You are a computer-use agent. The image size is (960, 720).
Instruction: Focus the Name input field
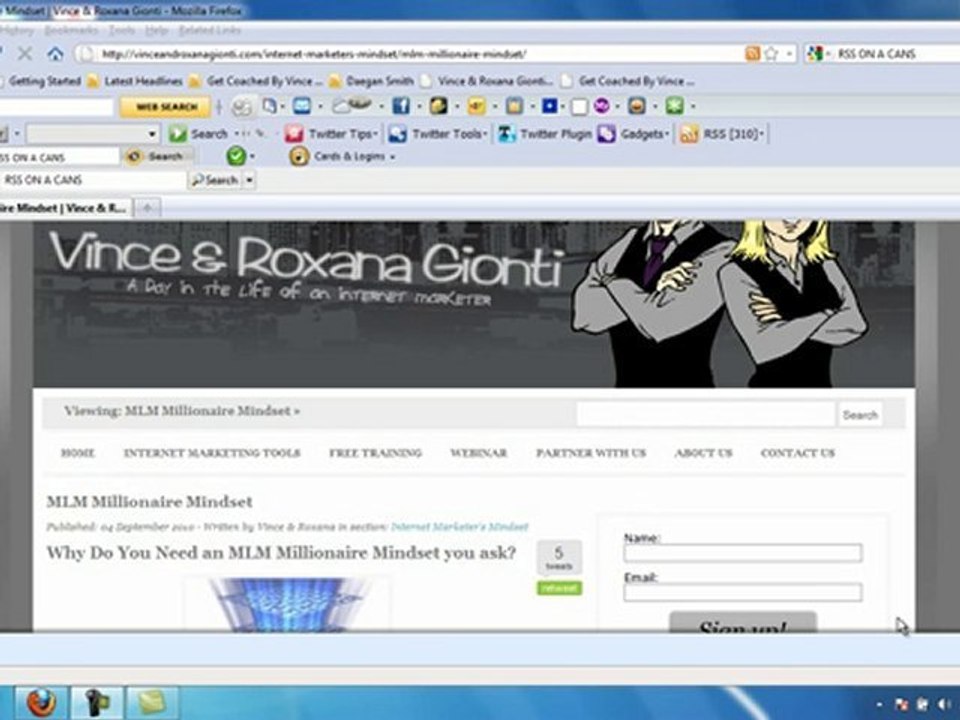(743, 553)
